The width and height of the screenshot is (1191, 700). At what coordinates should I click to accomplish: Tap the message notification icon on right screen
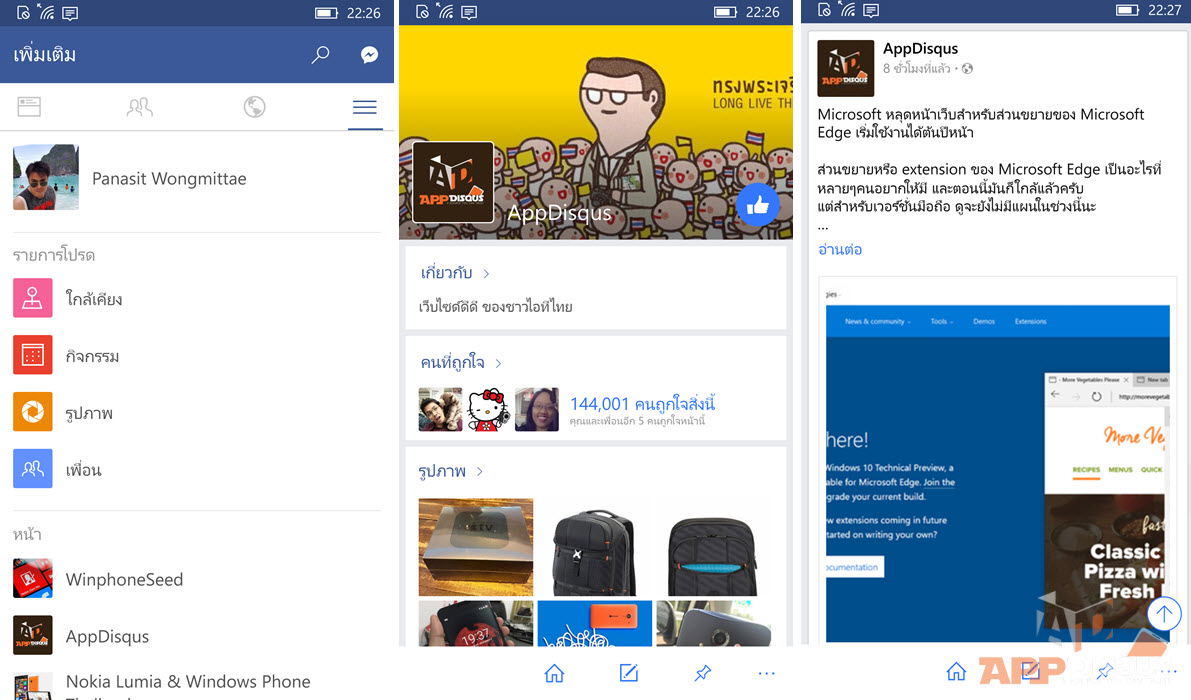871,11
